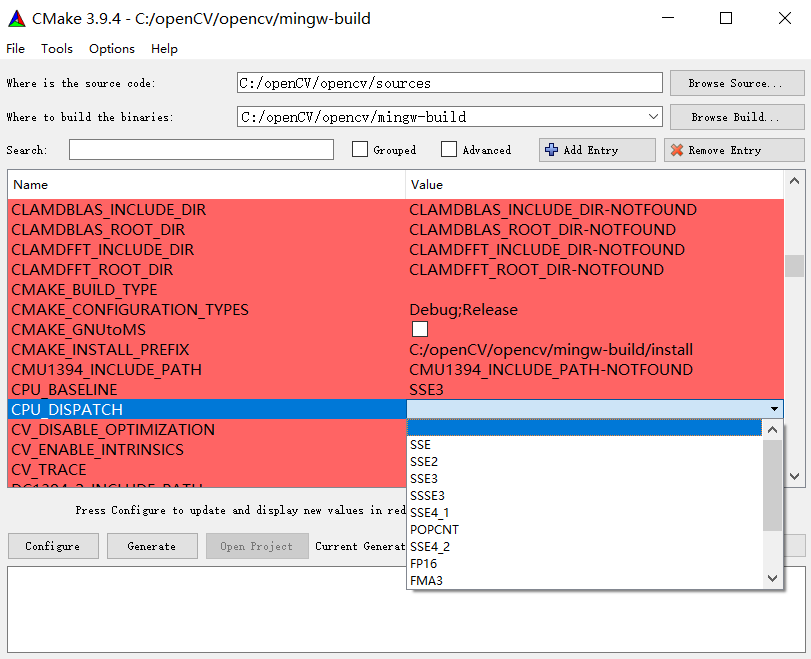Viewport: 811px width, 659px height.
Task: Click the Browse Build button
Action: pyautogui.click(x=737, y=117)
